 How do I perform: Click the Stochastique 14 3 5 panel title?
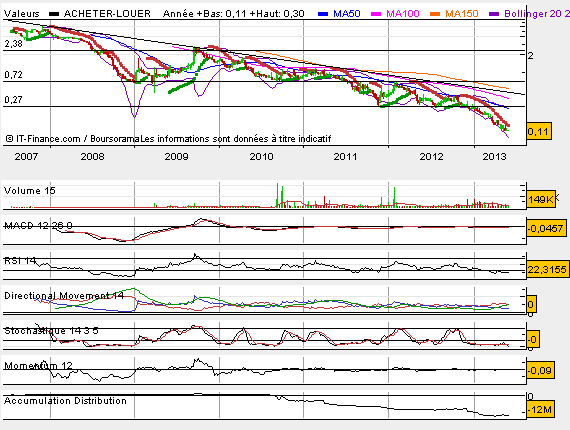[x=51, y=331]
